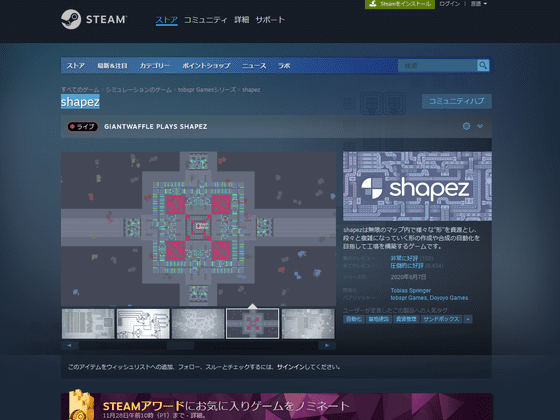Select ラボ tab in store bar
The height and width of the screenshot is (420, 560).
pos(284,66)
